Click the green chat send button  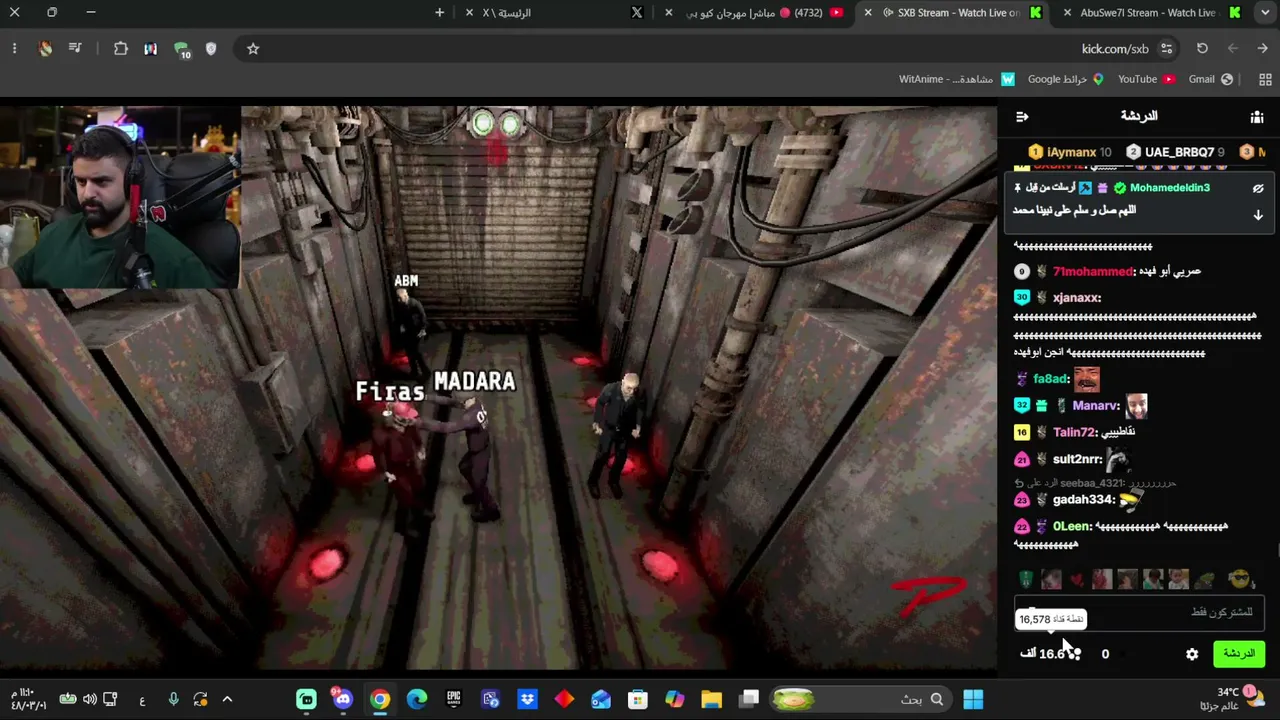(x=1239, y=654)
